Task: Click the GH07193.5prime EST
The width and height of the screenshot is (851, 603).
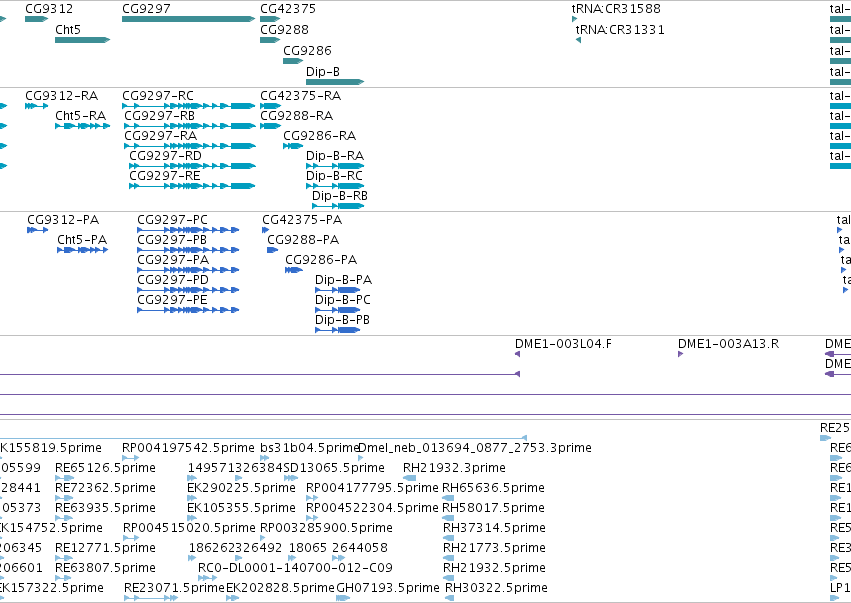Action: [x=343, y=598]
